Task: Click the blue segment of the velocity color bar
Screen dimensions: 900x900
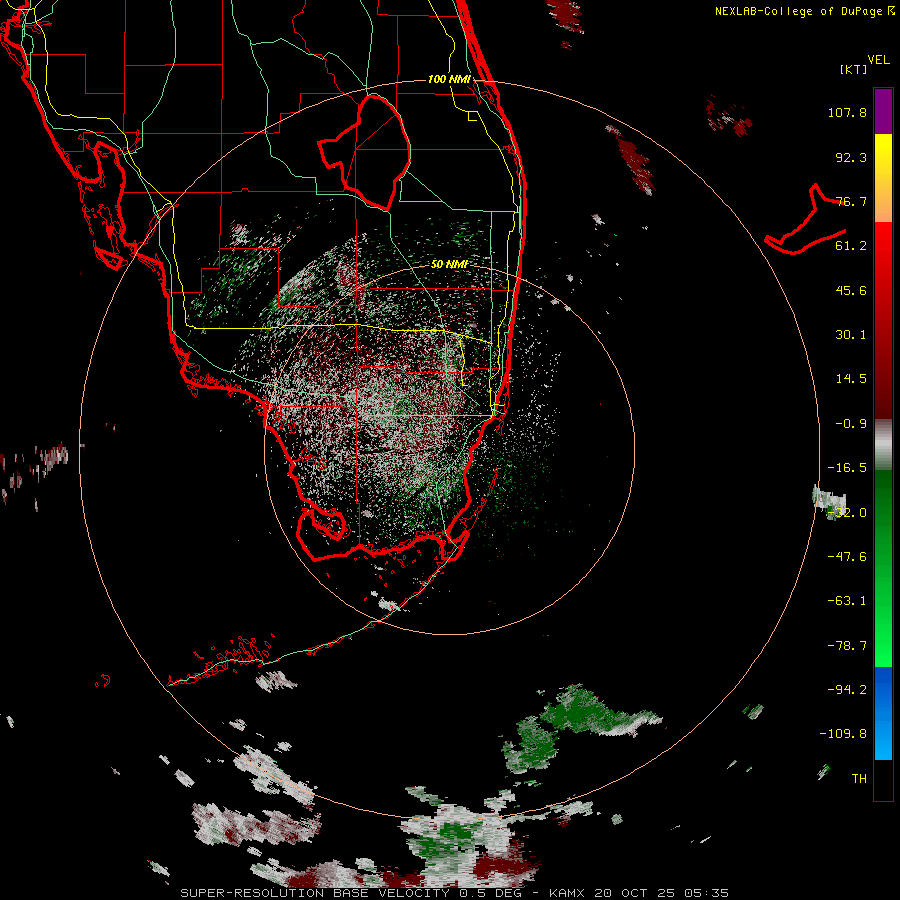Action: tap(883, 713)
